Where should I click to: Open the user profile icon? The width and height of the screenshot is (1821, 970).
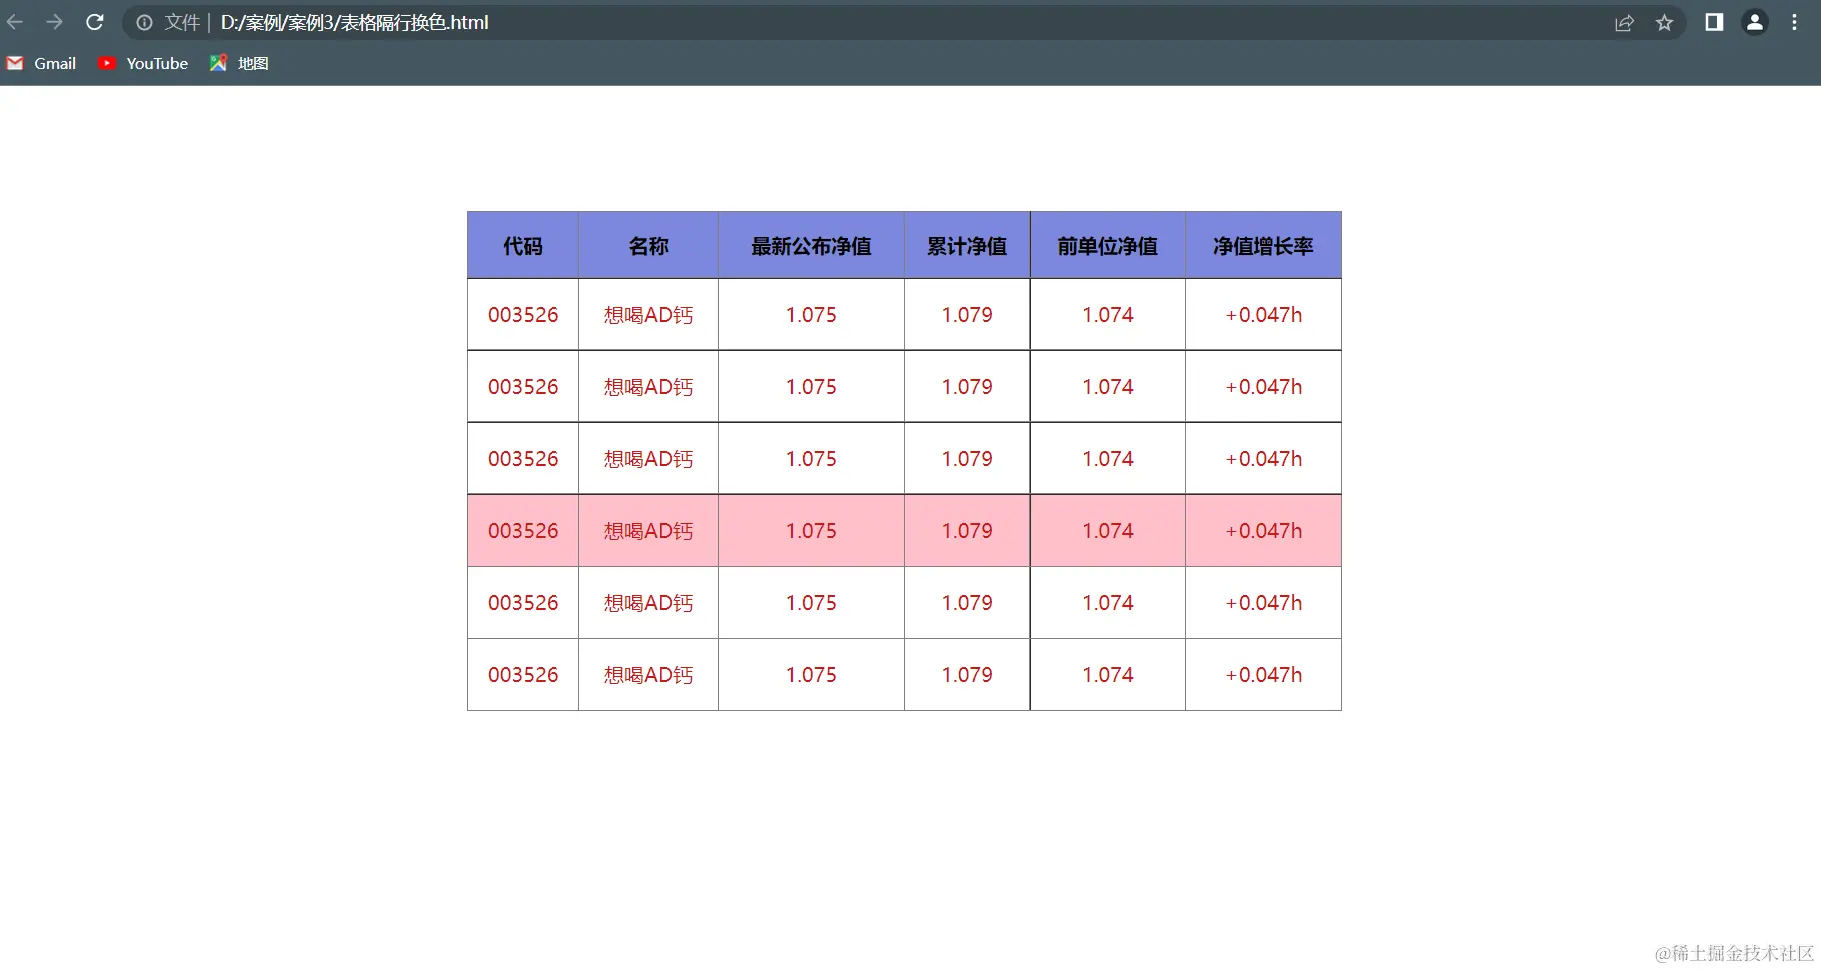click(x=1755, y=22)
